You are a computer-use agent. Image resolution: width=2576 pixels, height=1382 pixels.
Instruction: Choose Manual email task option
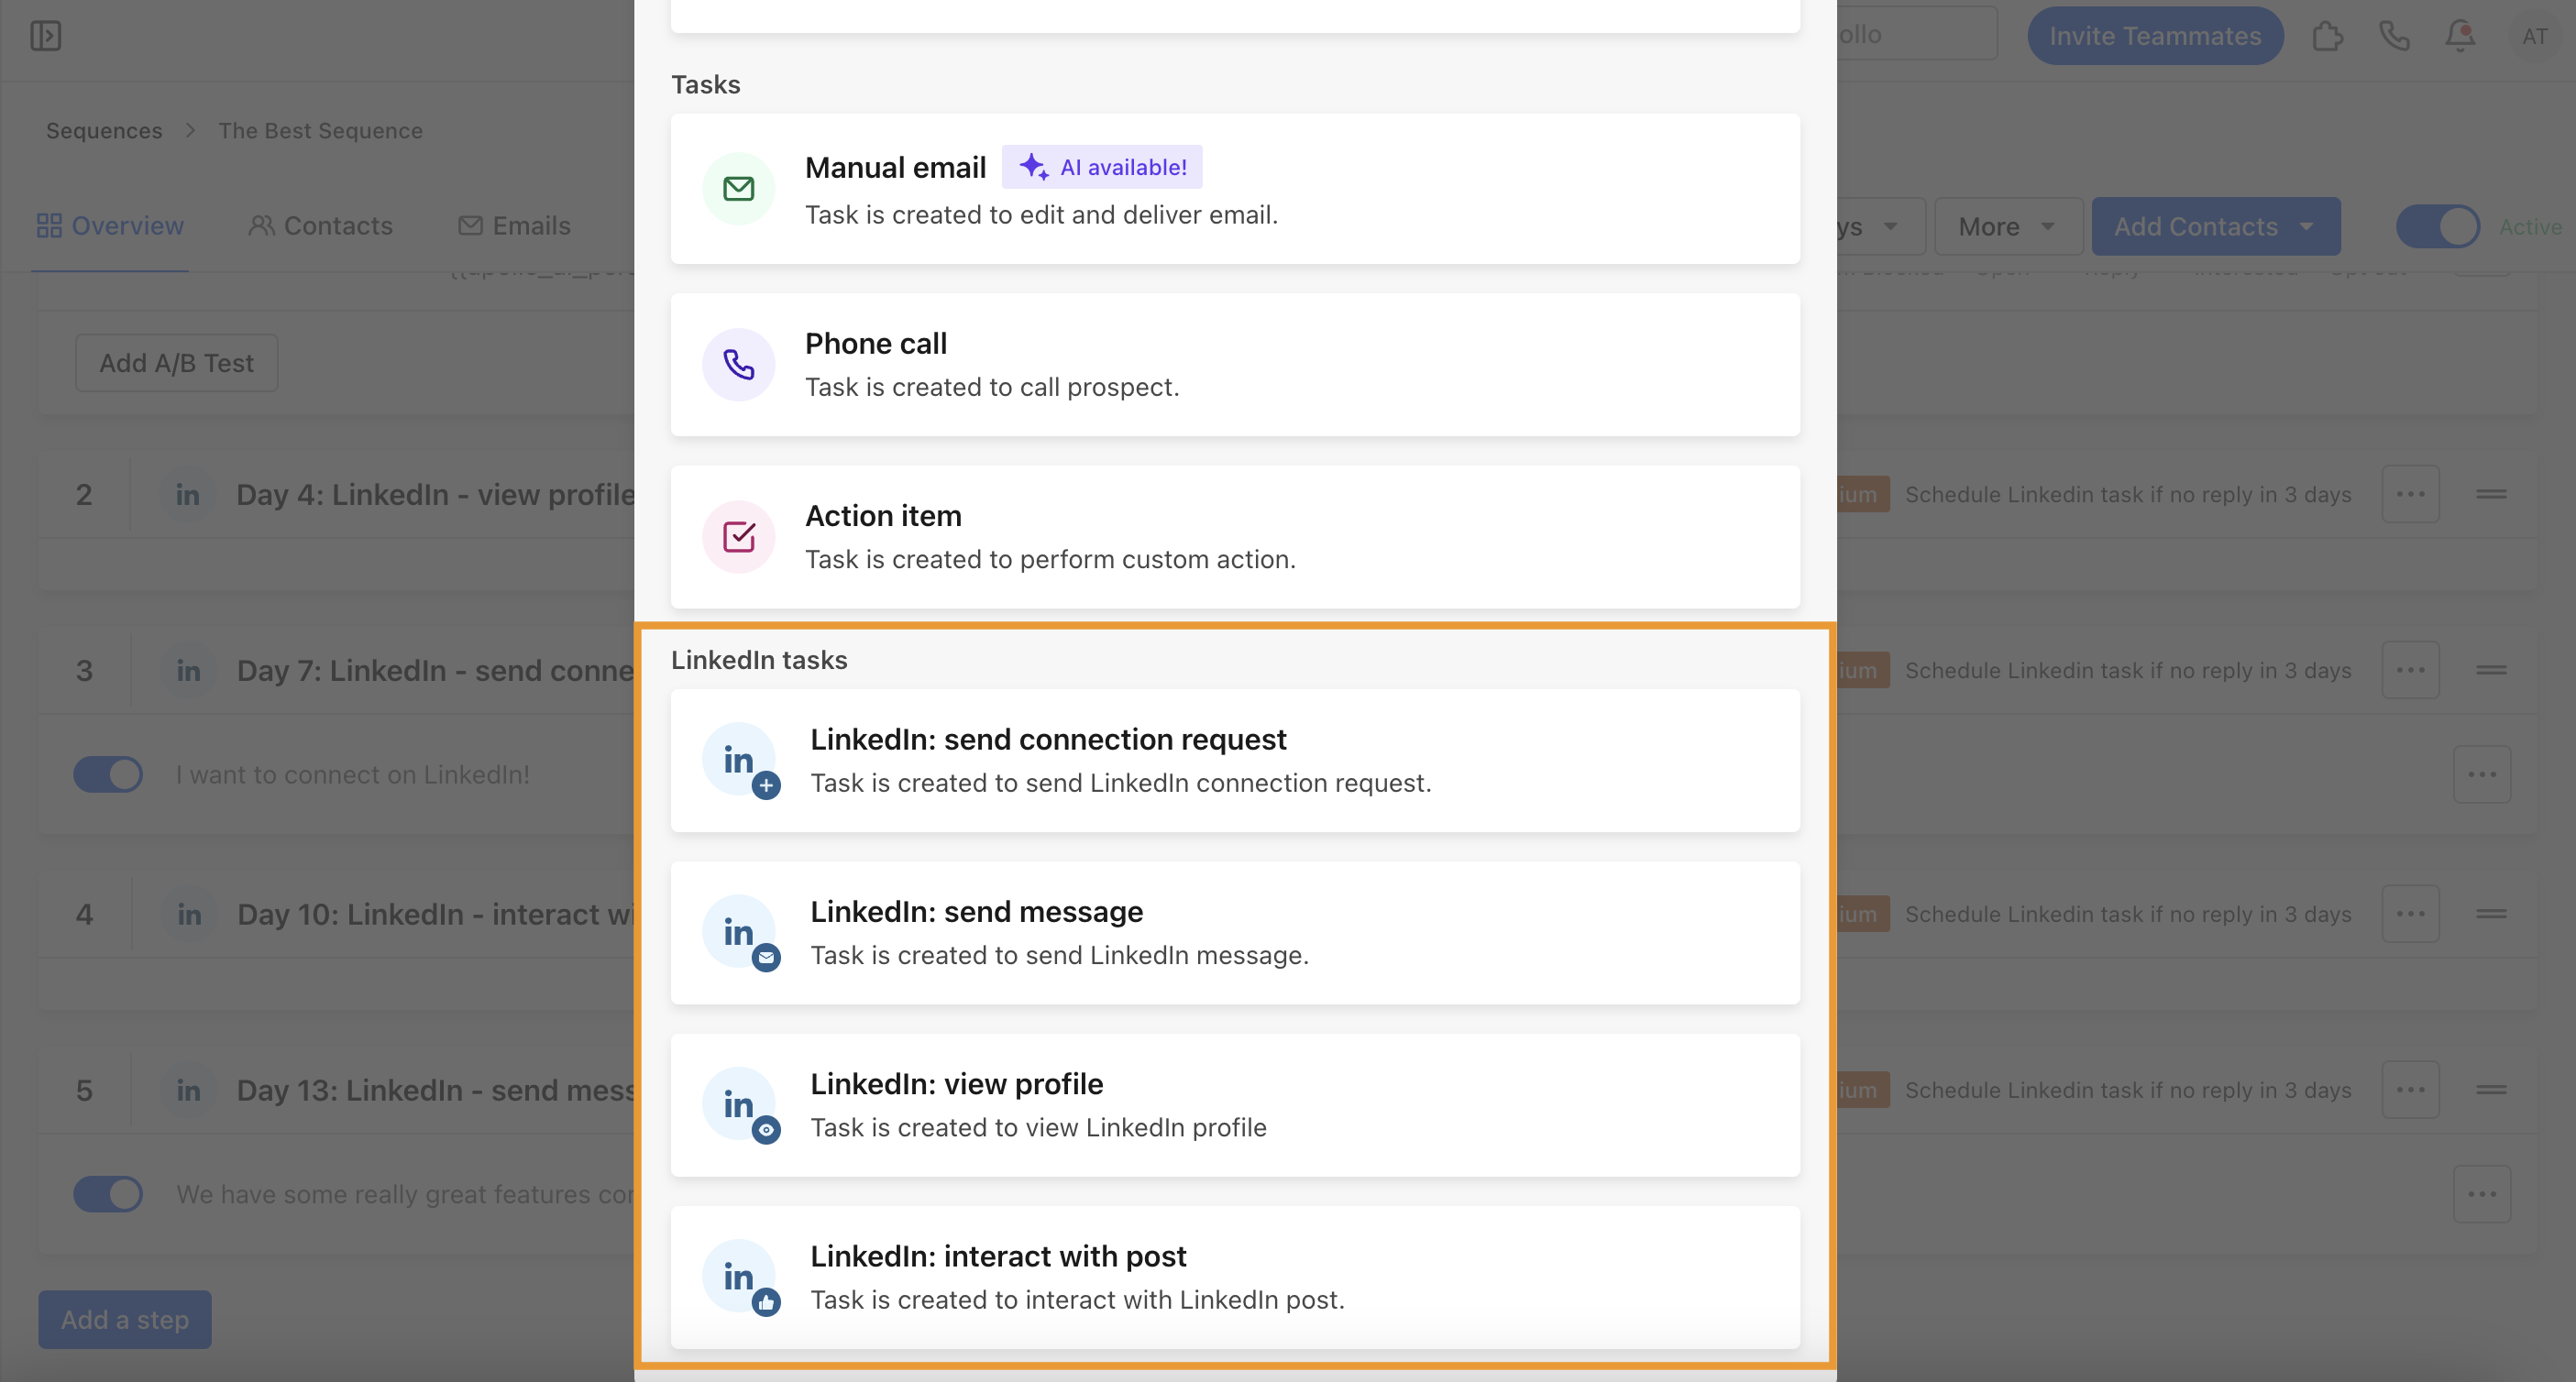[1235, 189]
